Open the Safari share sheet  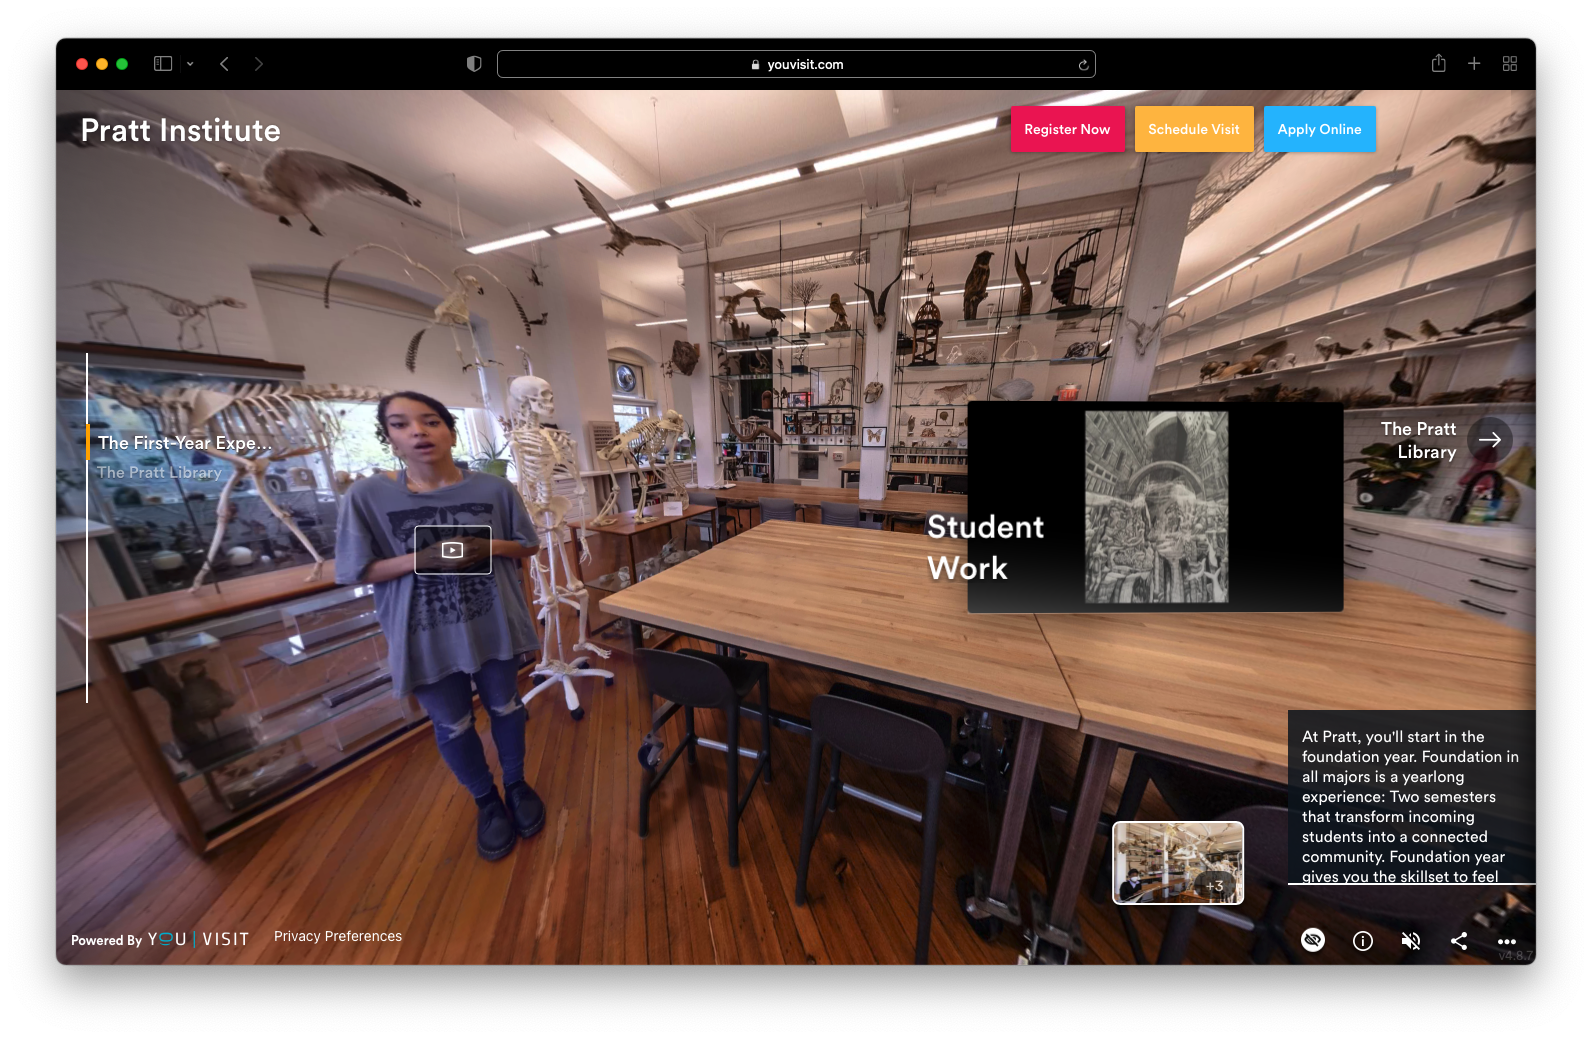click(x=1439, y=63)
